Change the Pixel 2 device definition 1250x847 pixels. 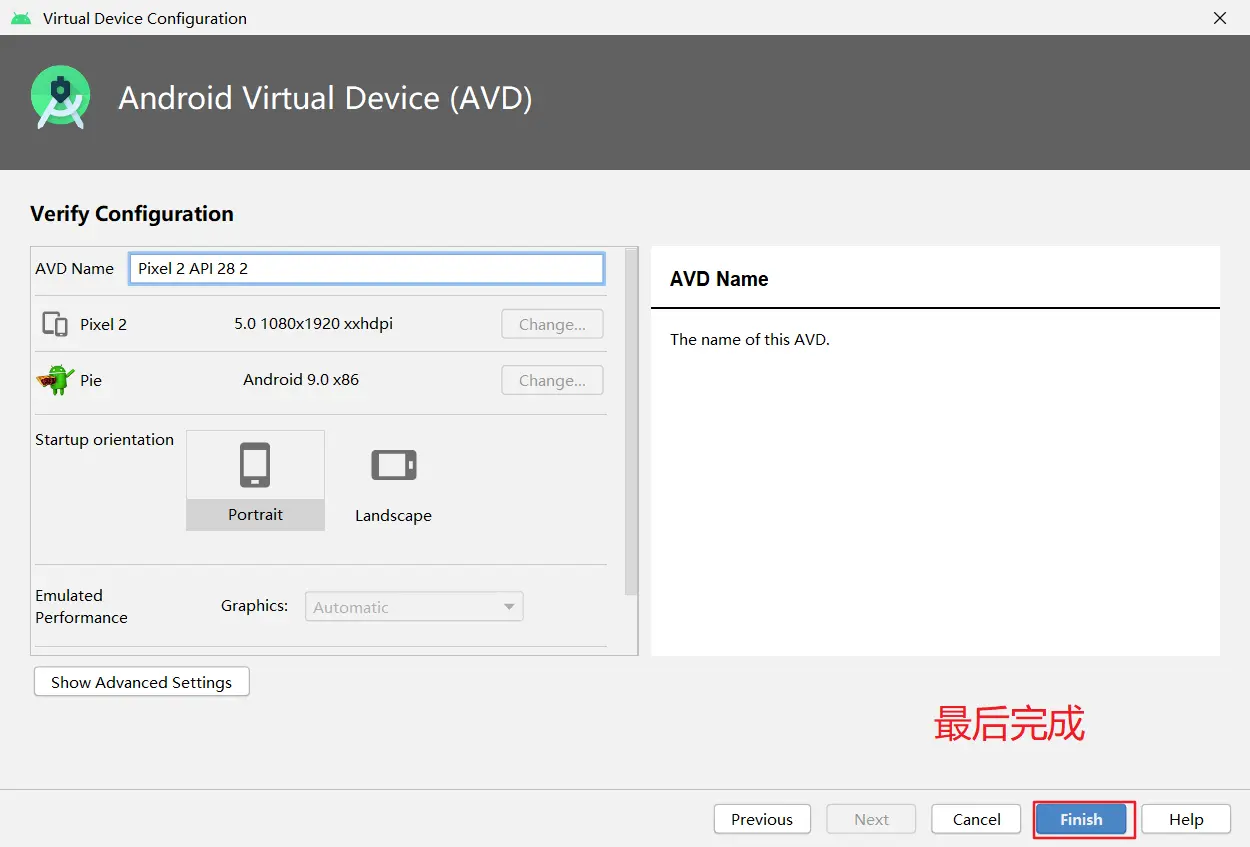point(552,324)
